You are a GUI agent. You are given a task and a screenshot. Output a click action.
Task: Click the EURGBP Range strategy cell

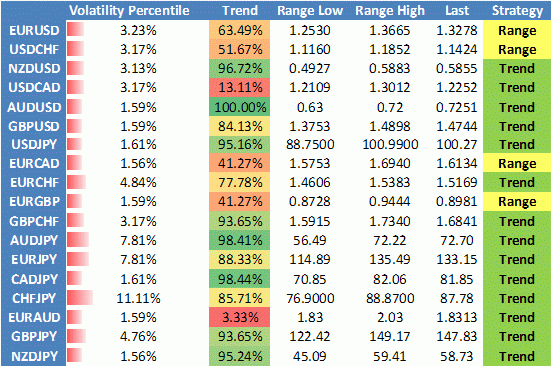[517, 202]
